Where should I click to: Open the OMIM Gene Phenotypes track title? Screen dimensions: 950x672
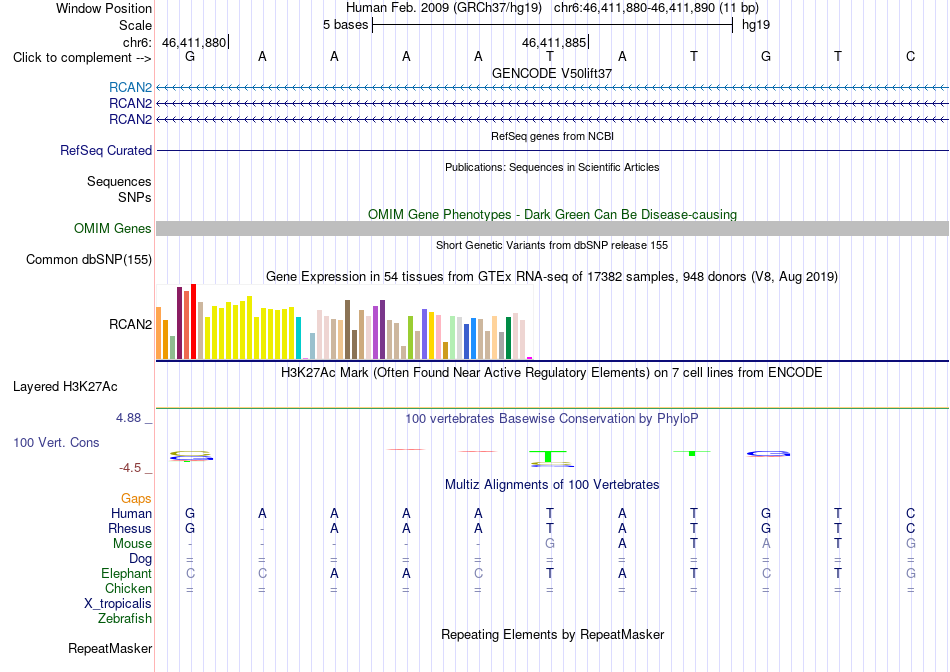(x=552, y=215)
